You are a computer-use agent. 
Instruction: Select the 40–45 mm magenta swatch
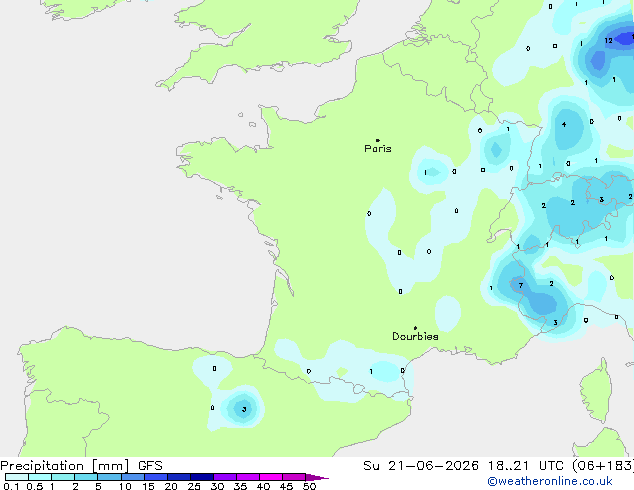tap(271, 477)
